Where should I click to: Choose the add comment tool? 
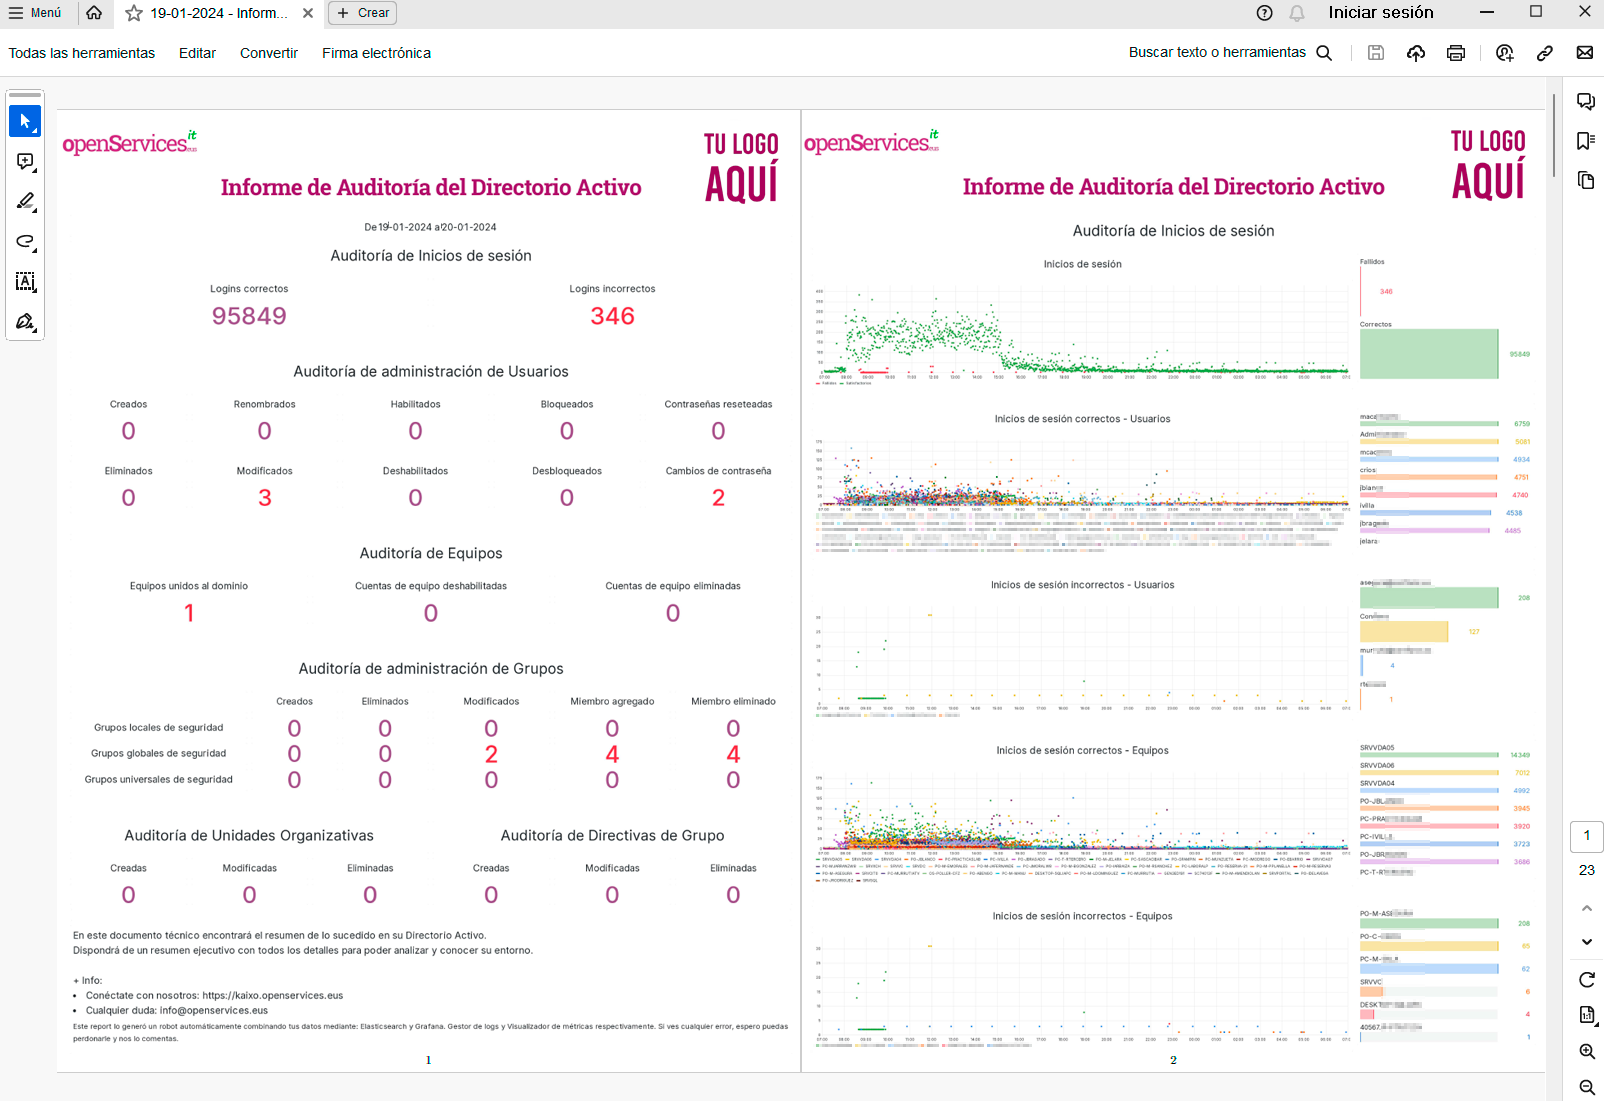coord(25,162)
